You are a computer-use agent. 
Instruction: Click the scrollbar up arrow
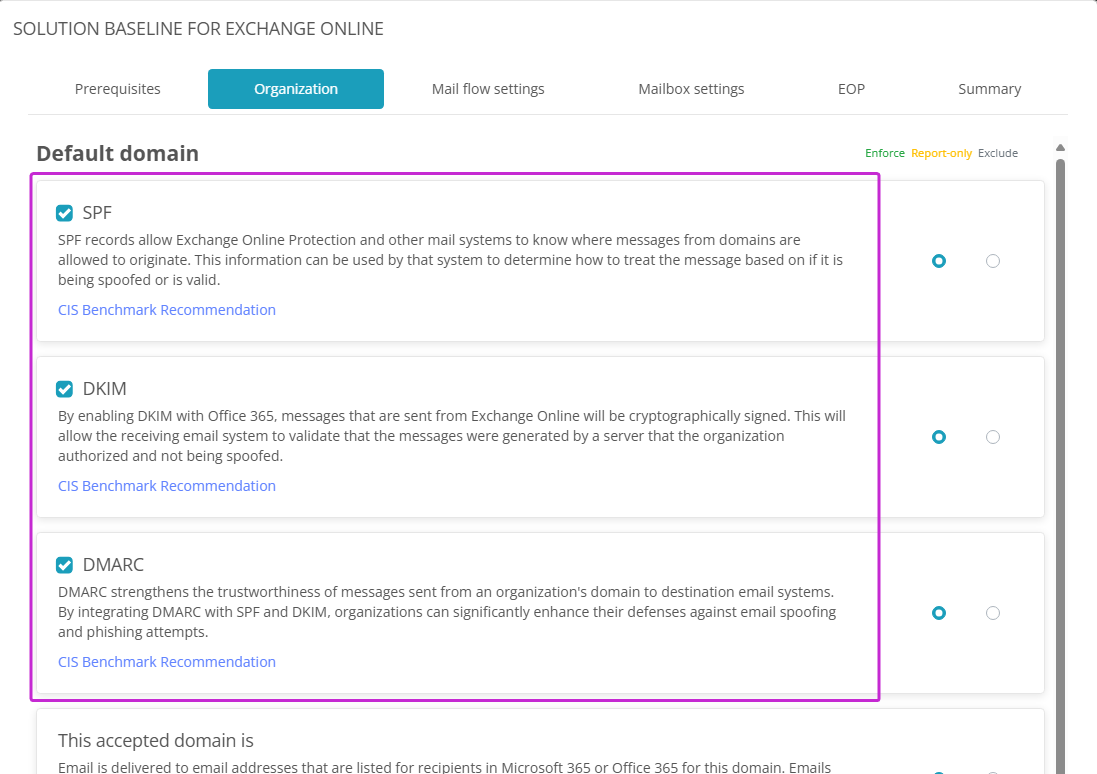tap(1060, 149)
